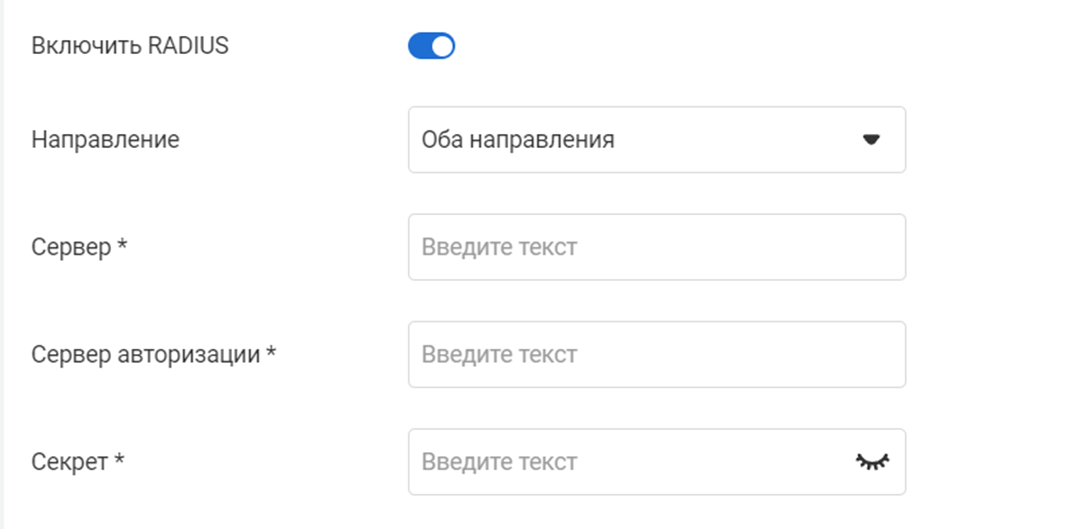Click the white knob of the RADIUS toggle
Screen dimensions: 1068x529
442,46
